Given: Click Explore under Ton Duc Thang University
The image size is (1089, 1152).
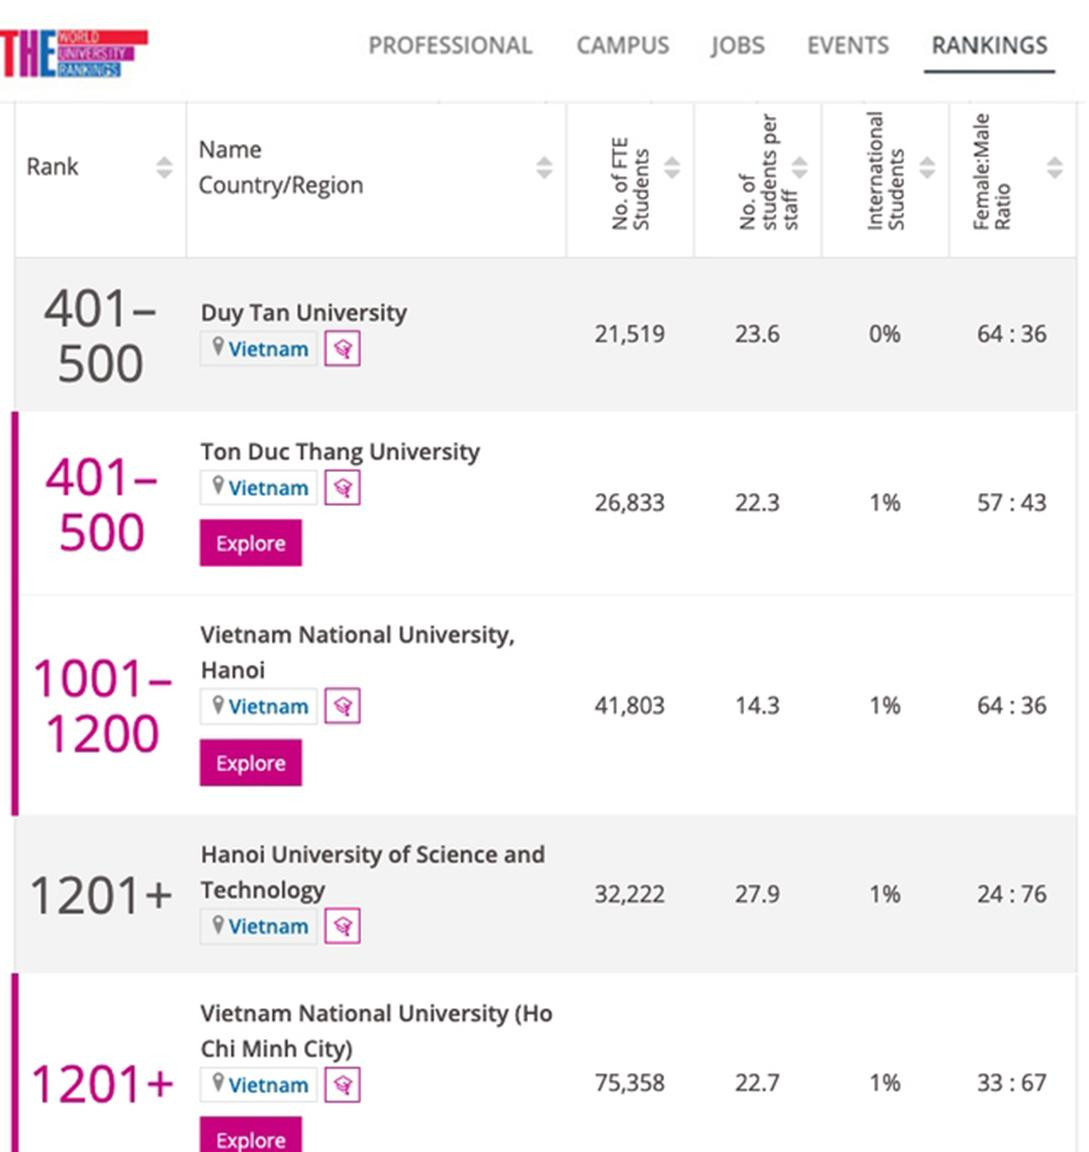Looking at the screenshot, I should [250, 543].
